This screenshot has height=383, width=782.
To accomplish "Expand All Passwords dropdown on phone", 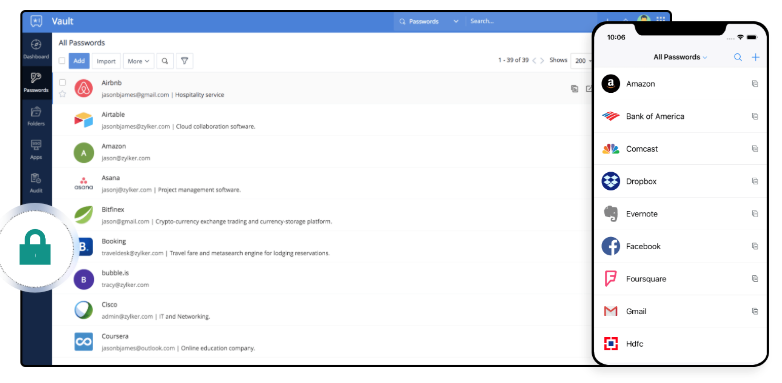I will coord(680,57).
